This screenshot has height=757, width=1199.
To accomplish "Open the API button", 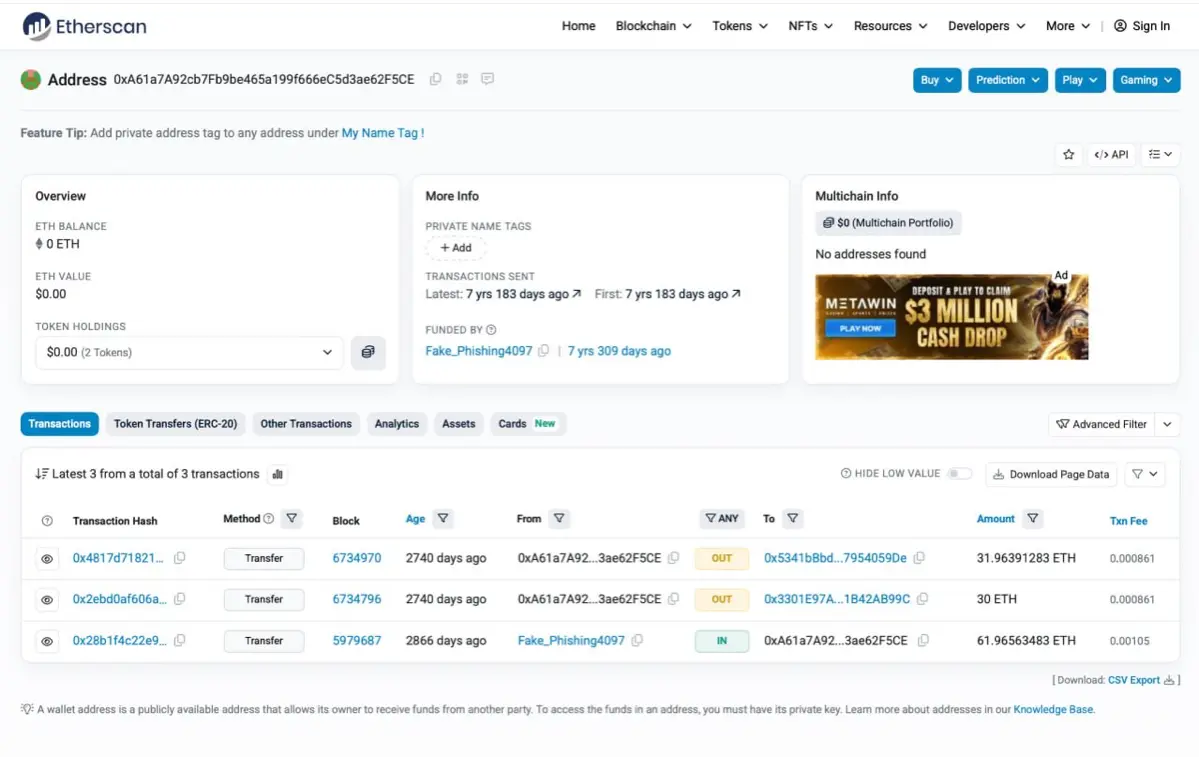I will click(x=1111, y=154).
